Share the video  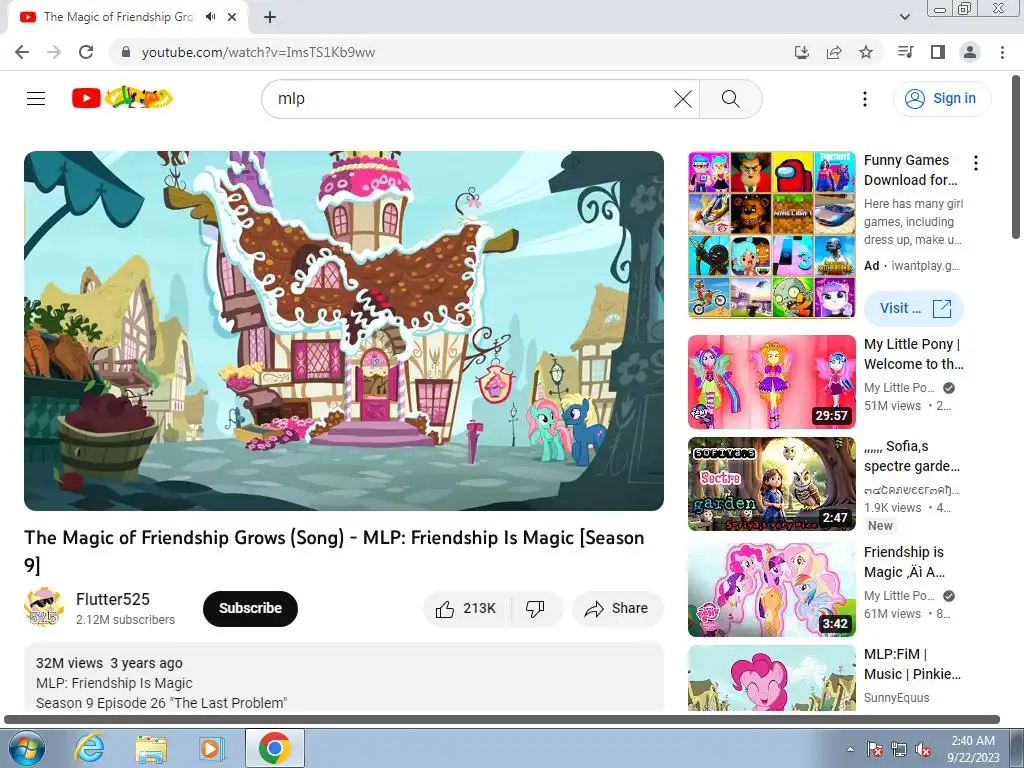coord(617,609)
